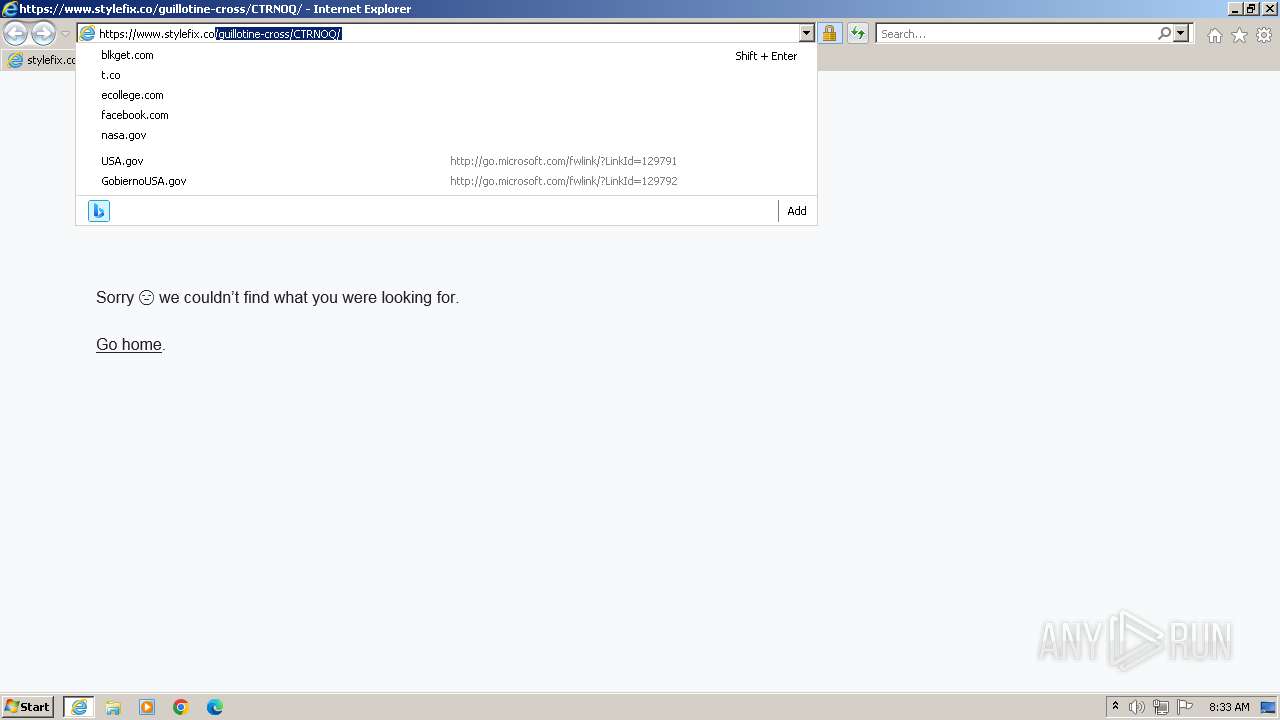1280x720 pixels.
Task: Open Windows Media Player taskbar icon
Action: (147, 706)
